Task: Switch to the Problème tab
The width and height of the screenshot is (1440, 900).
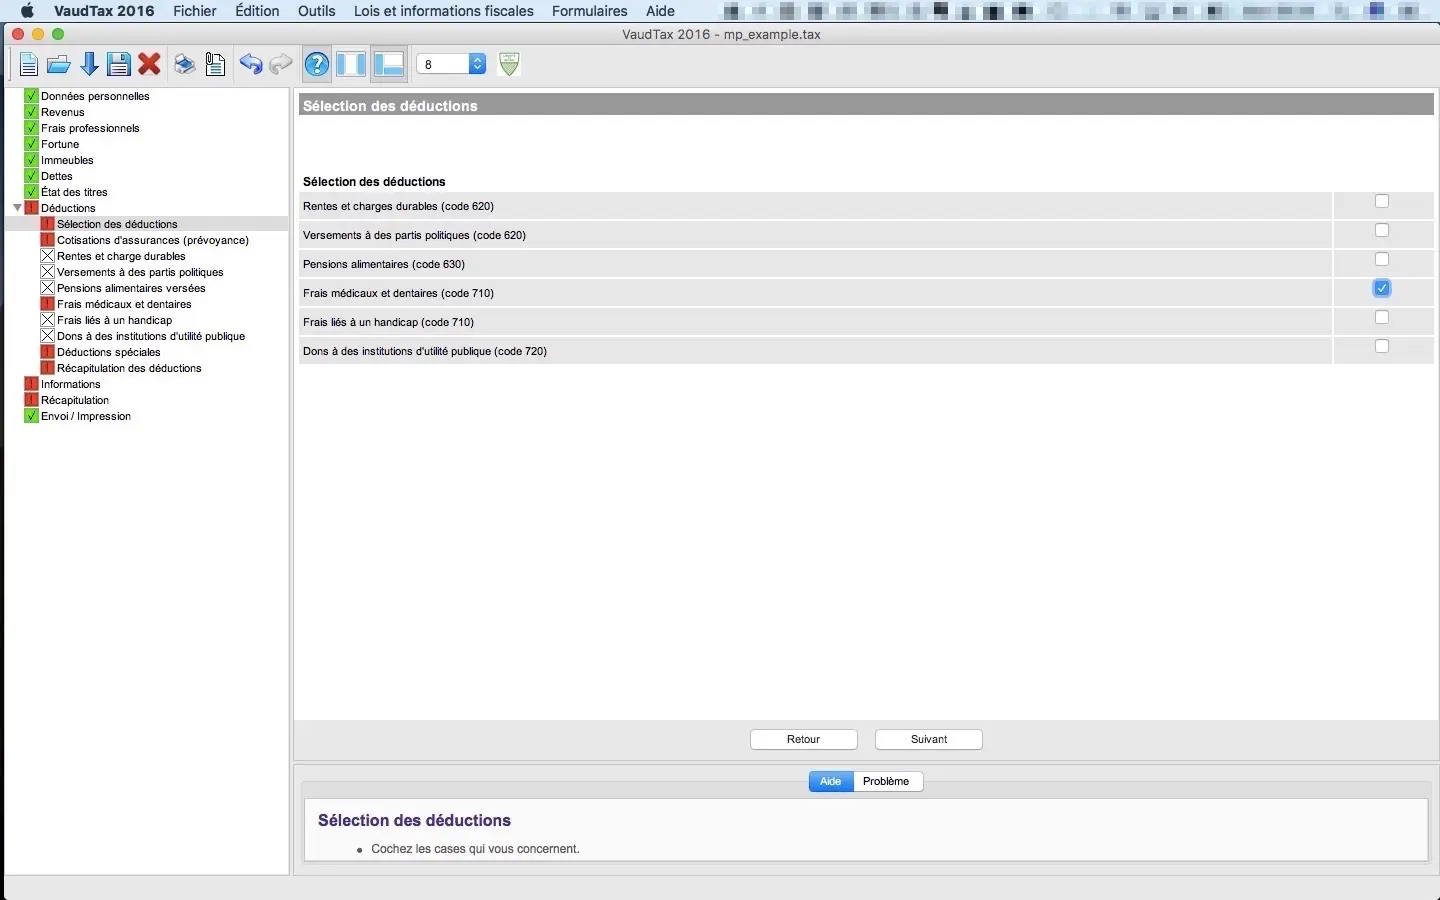Action: coord(887,781)
